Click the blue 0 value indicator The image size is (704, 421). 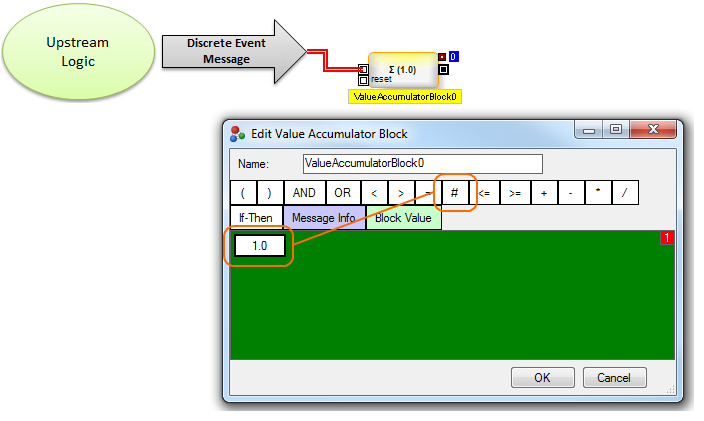coord(453,57)
